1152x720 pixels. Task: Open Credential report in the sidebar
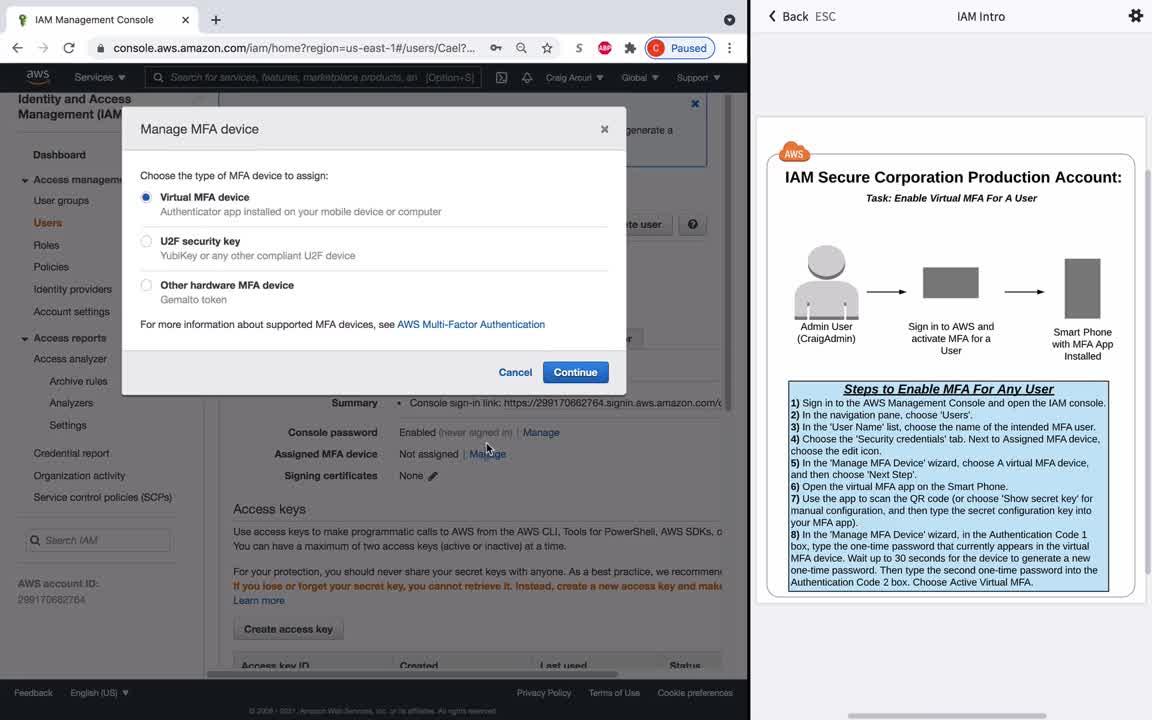pyautogui.click(x=71, y=453)
